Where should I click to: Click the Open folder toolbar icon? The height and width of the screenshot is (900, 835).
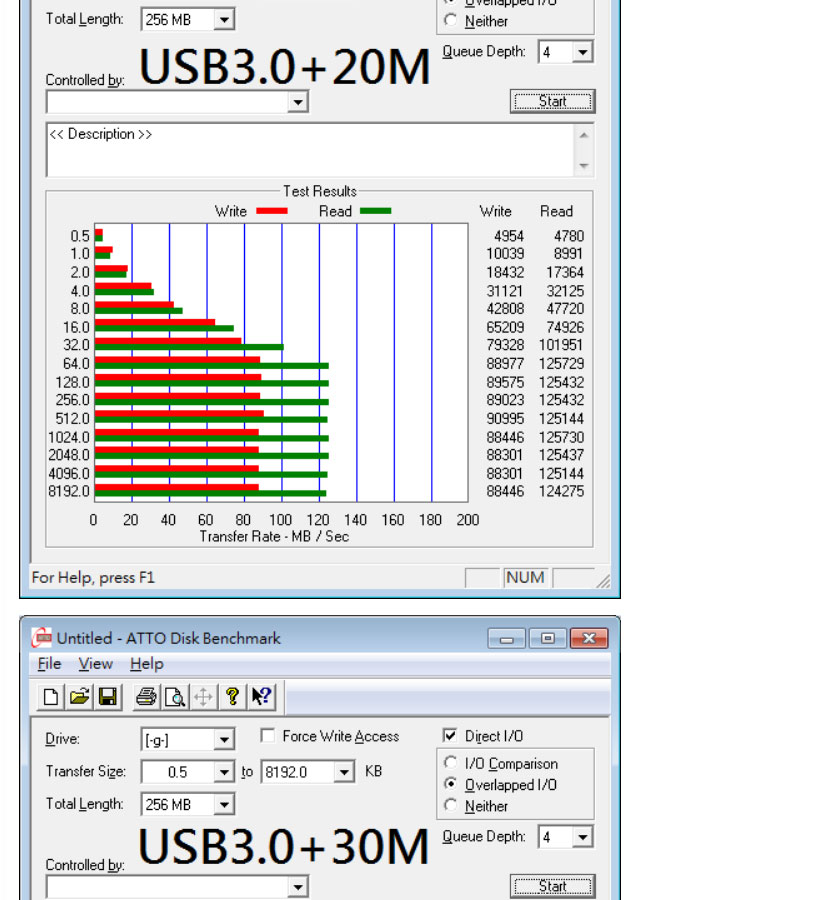click(79, 697)
